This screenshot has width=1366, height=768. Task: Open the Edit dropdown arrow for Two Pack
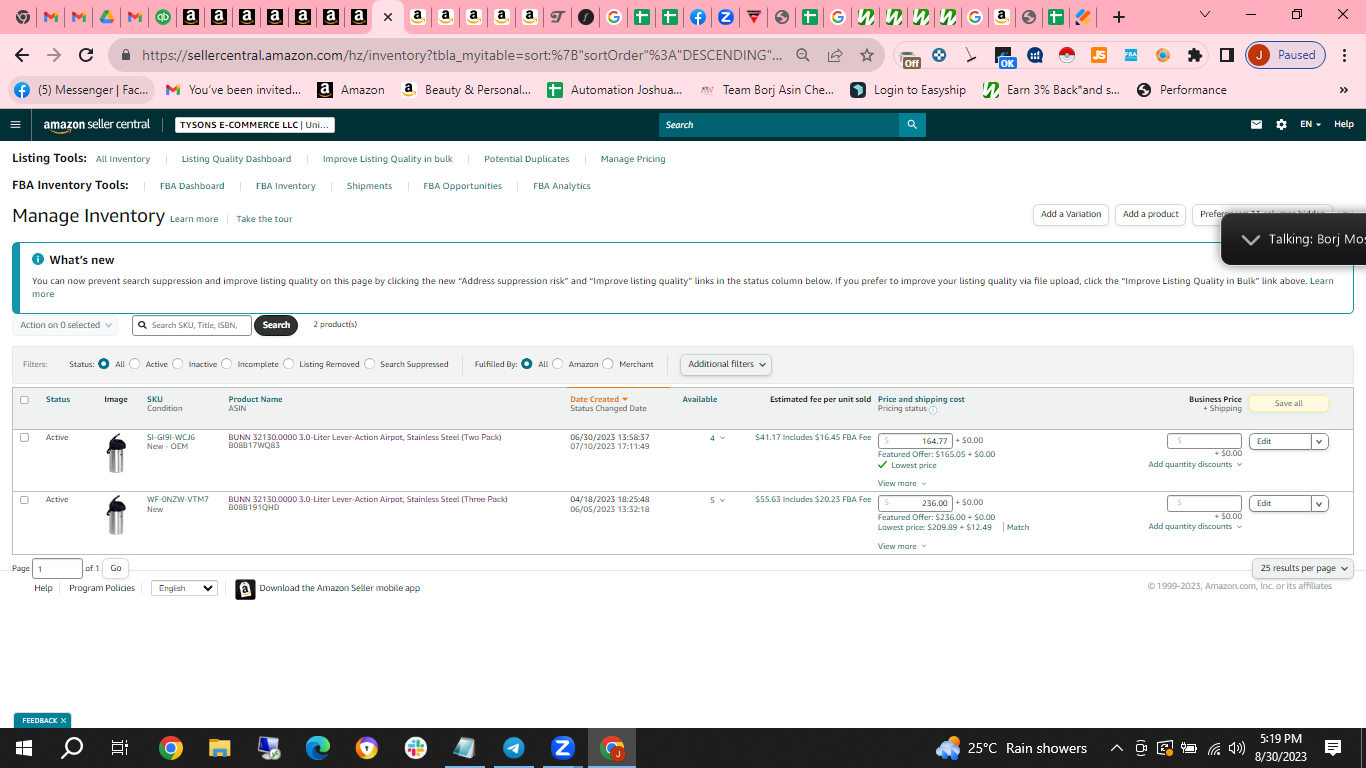coord(1320,441)
